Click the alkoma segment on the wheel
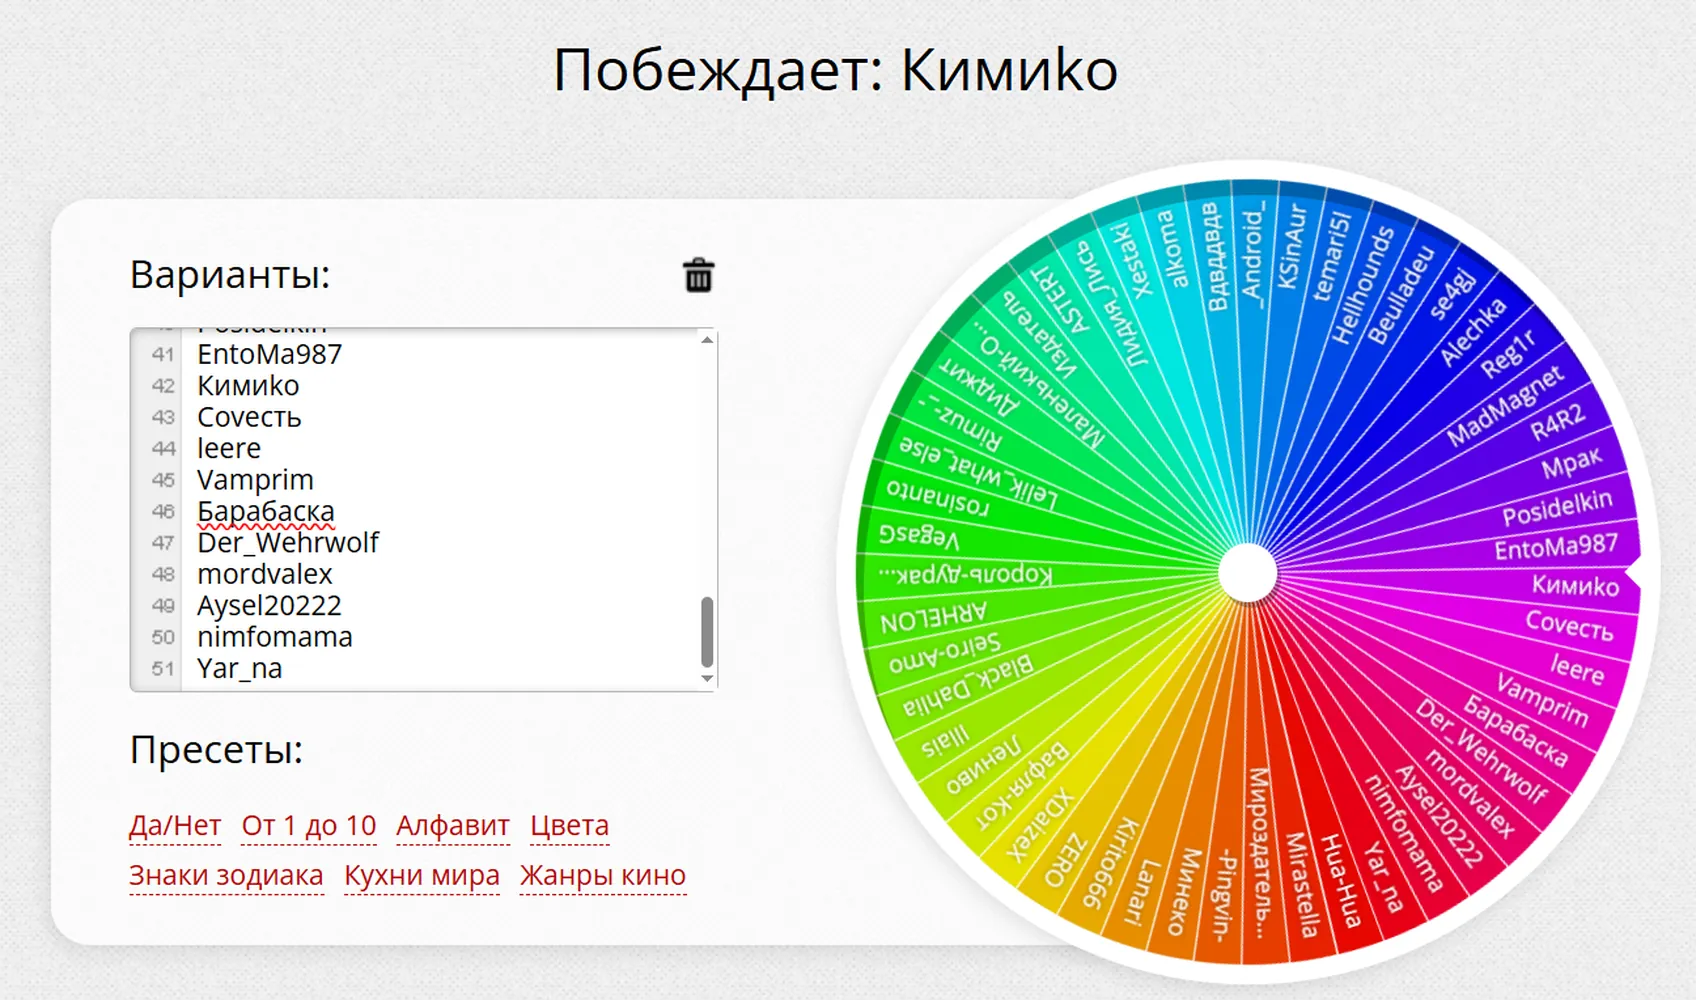 (1171, 248)
